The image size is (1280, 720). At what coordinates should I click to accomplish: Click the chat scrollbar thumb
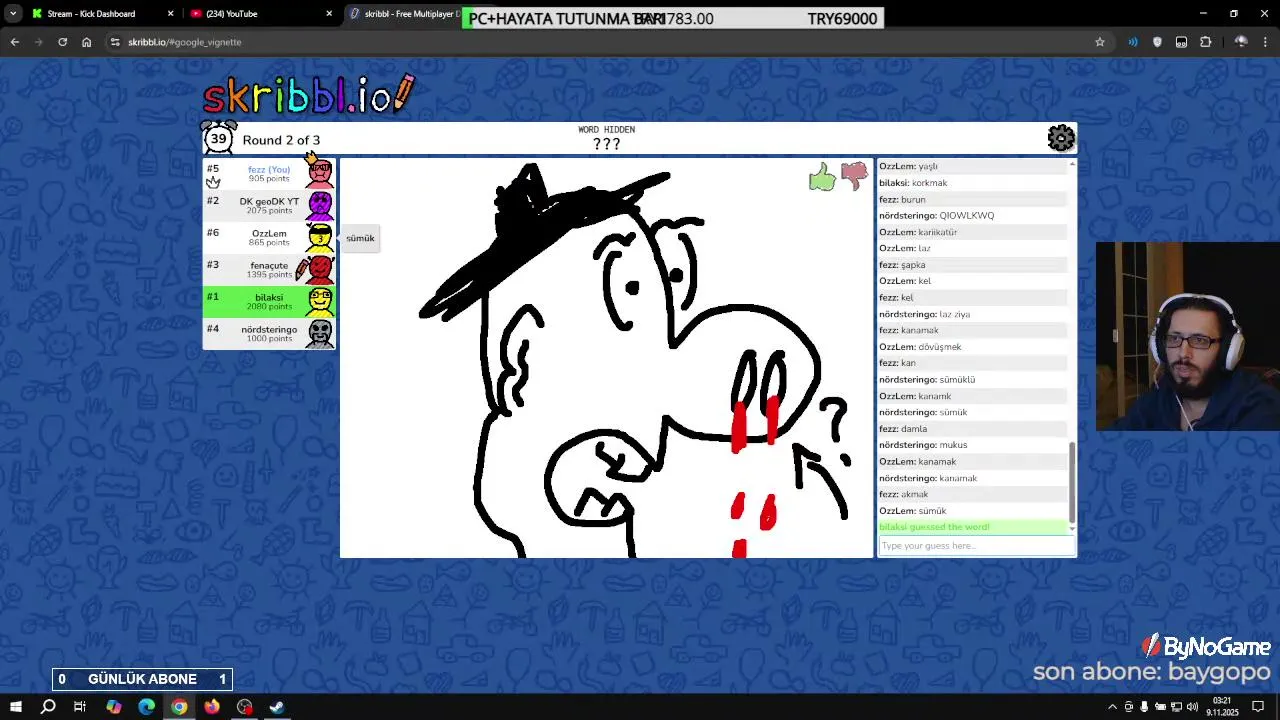[x=1072, y=483]
